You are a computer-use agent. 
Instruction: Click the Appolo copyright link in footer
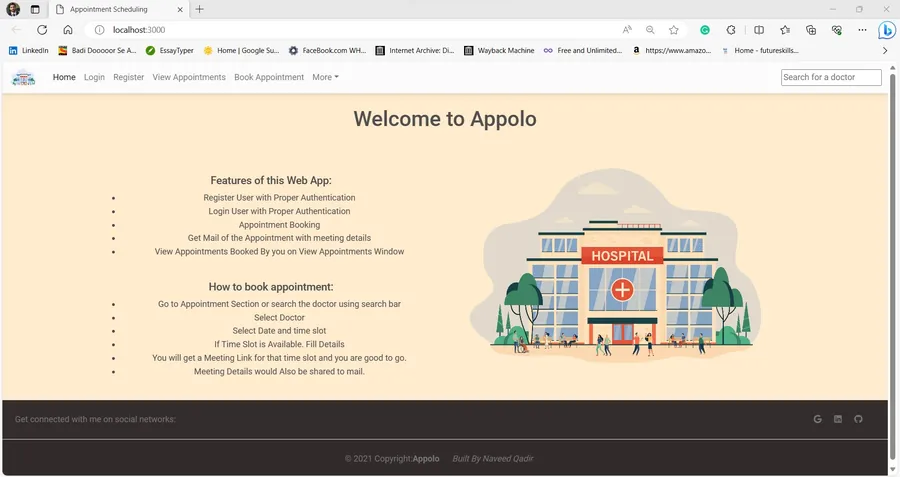pos(426,459)
